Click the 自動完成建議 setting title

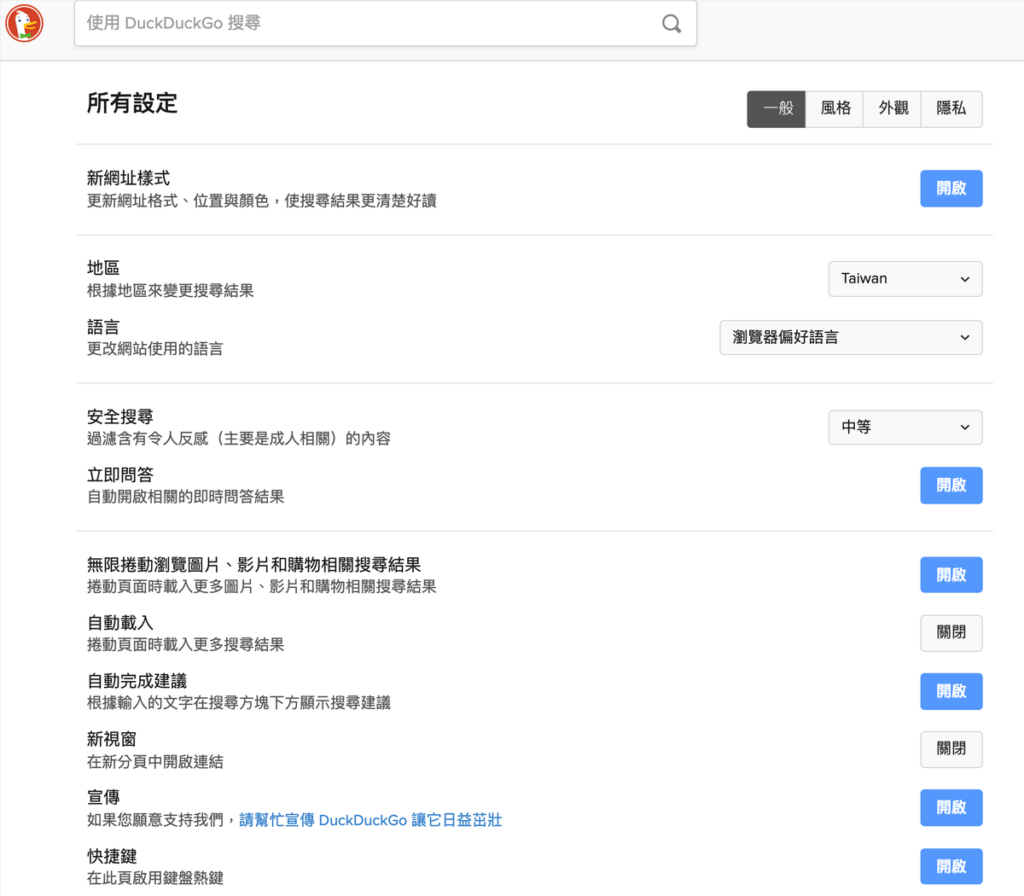tap(136, 681)
